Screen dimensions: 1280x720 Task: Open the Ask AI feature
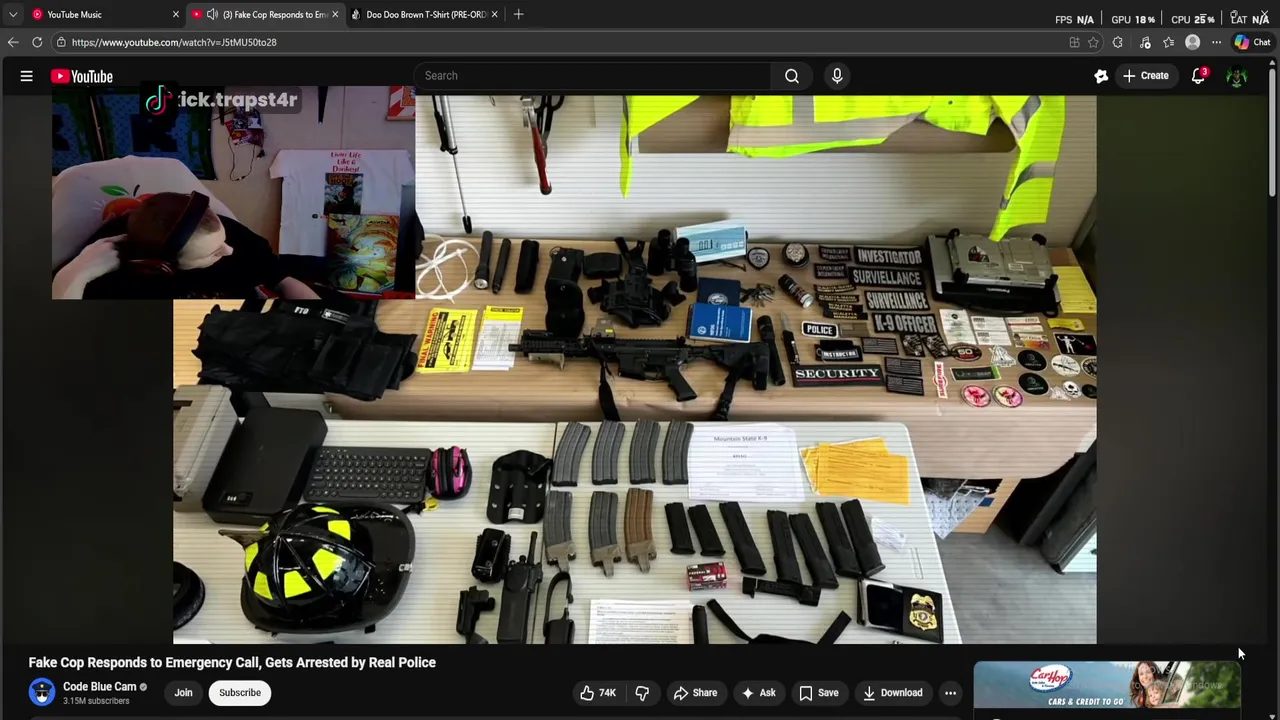758,692
